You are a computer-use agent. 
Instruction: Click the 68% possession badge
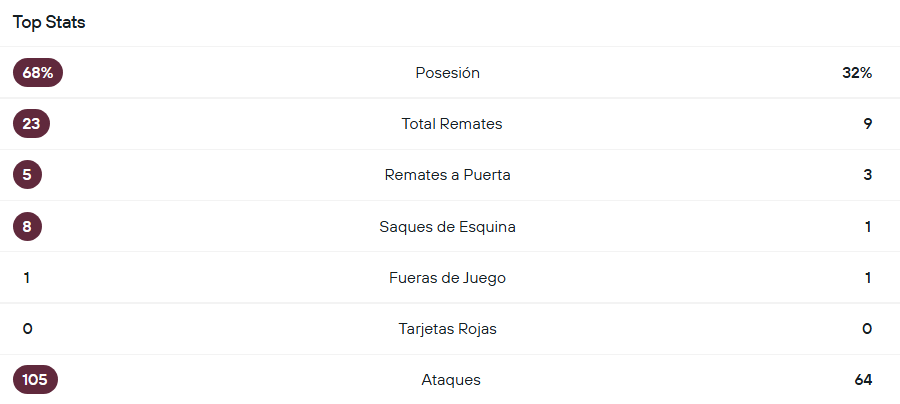(38, 73)
